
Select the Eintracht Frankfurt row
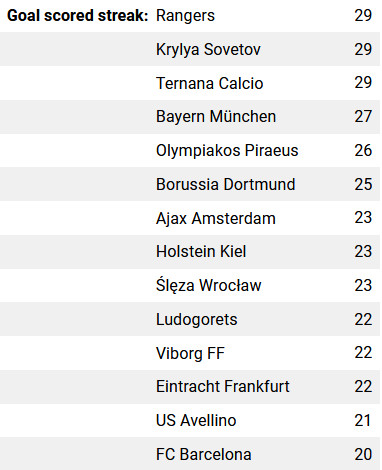click(x=190, y=387)
